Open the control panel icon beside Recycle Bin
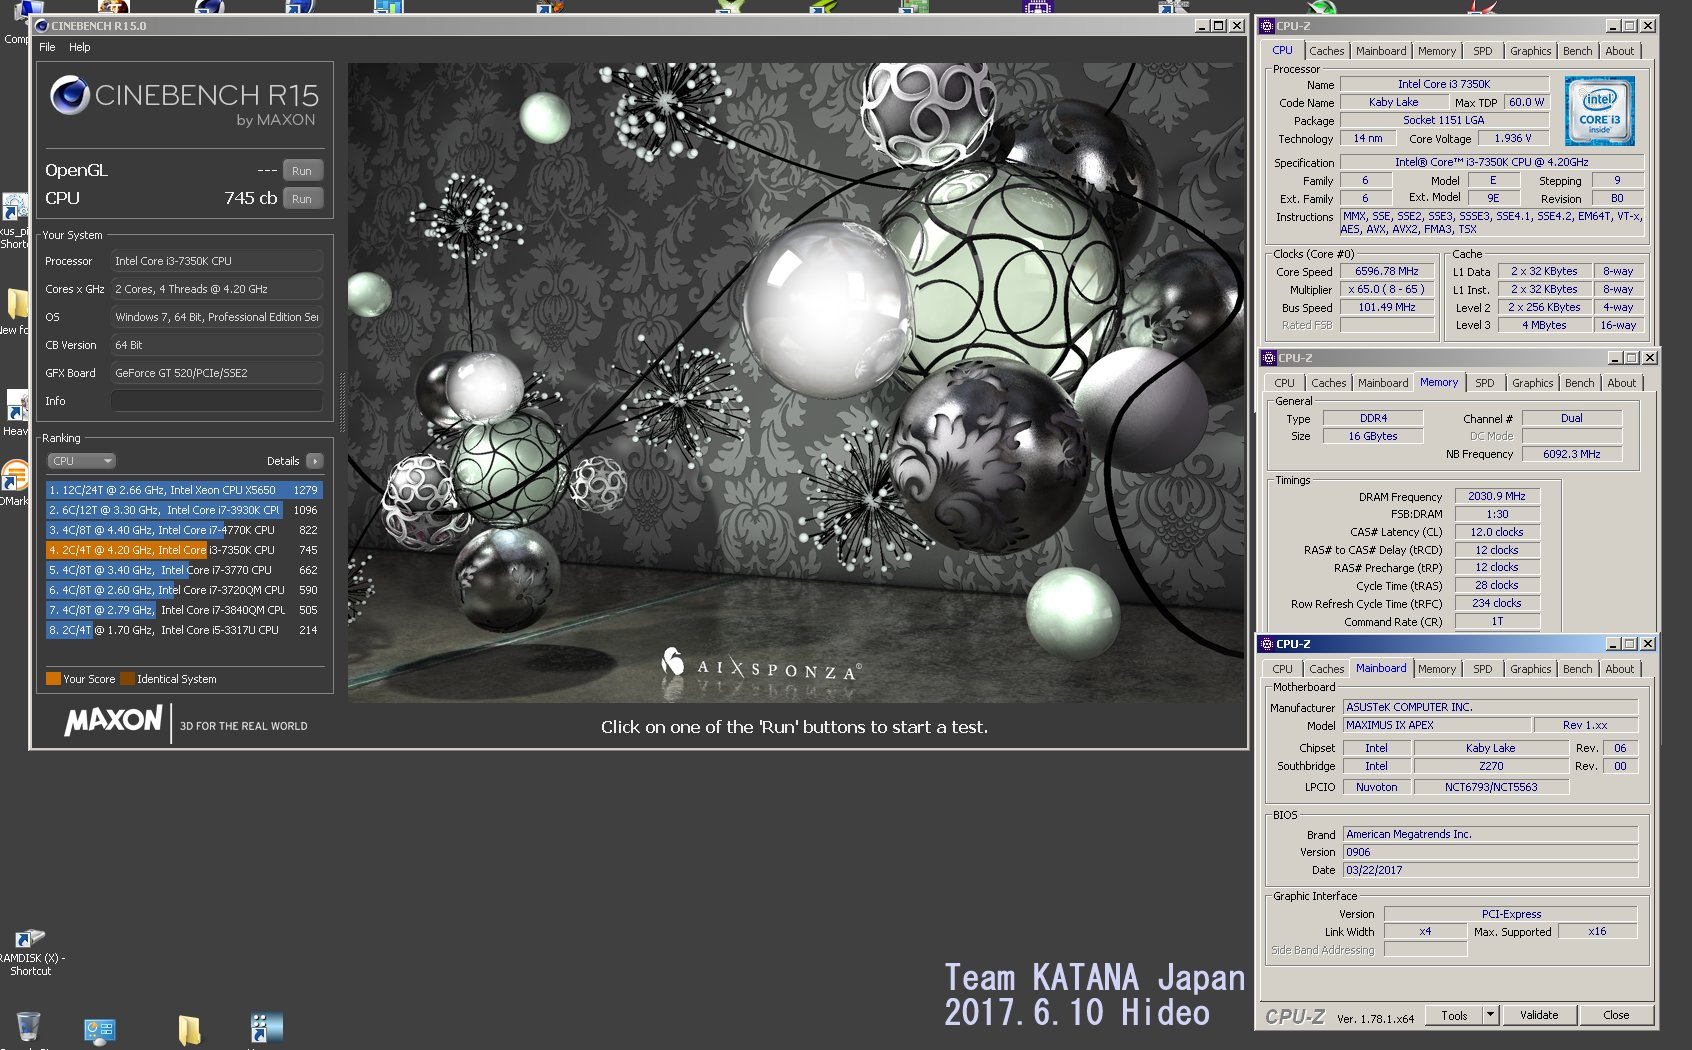This screenshot has width=1692, height=1050. [x=100, y=1030]
